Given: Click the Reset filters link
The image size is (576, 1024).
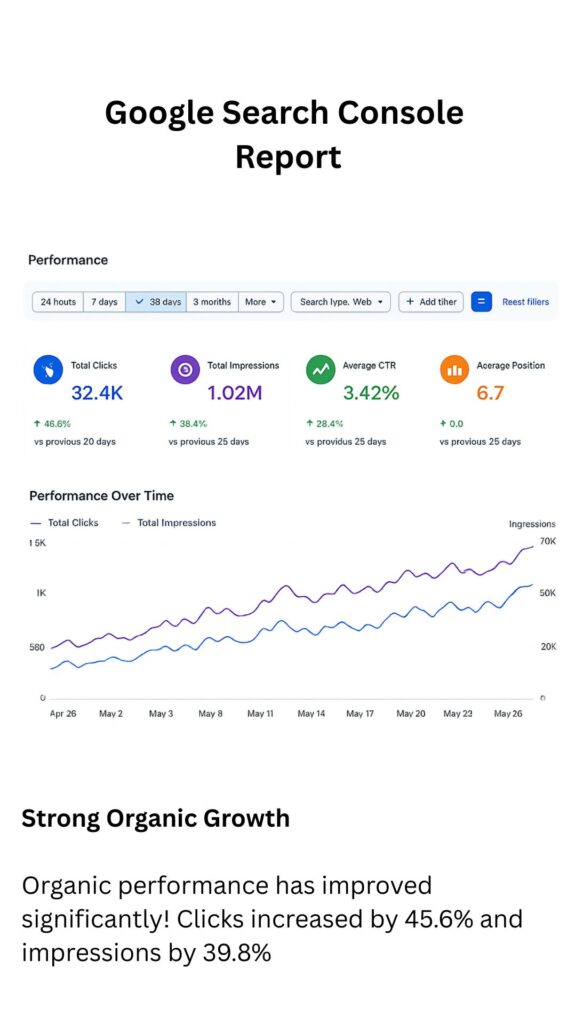Looking at the screenshot, I should pos(526,302).
